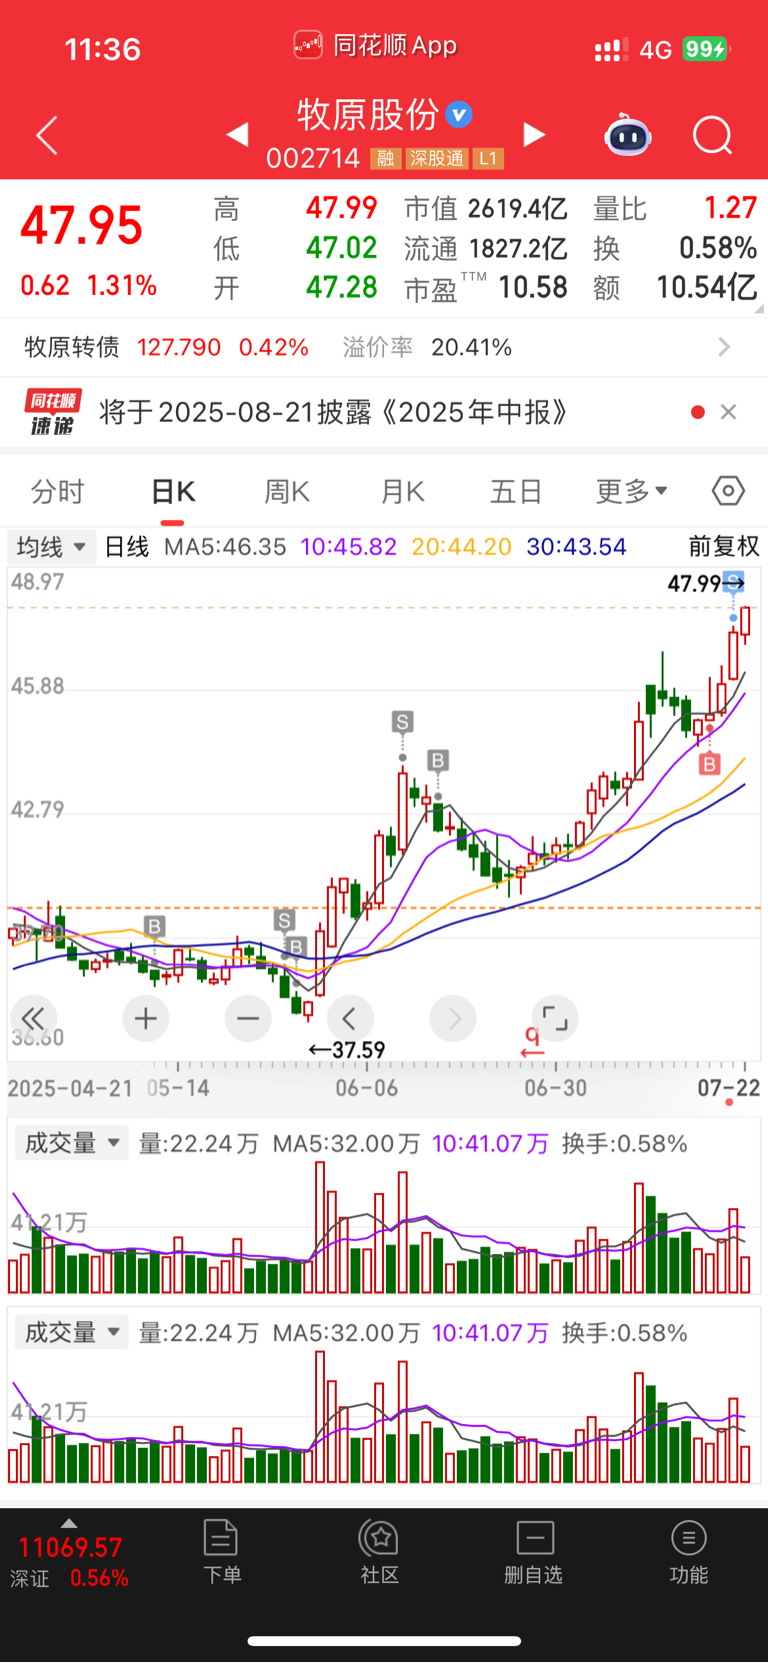The width and height of the screenshot is (768, 1663).
Task: Switch to previous stock with left triangle
Action: pyautogui.click(x=238, y=134)
